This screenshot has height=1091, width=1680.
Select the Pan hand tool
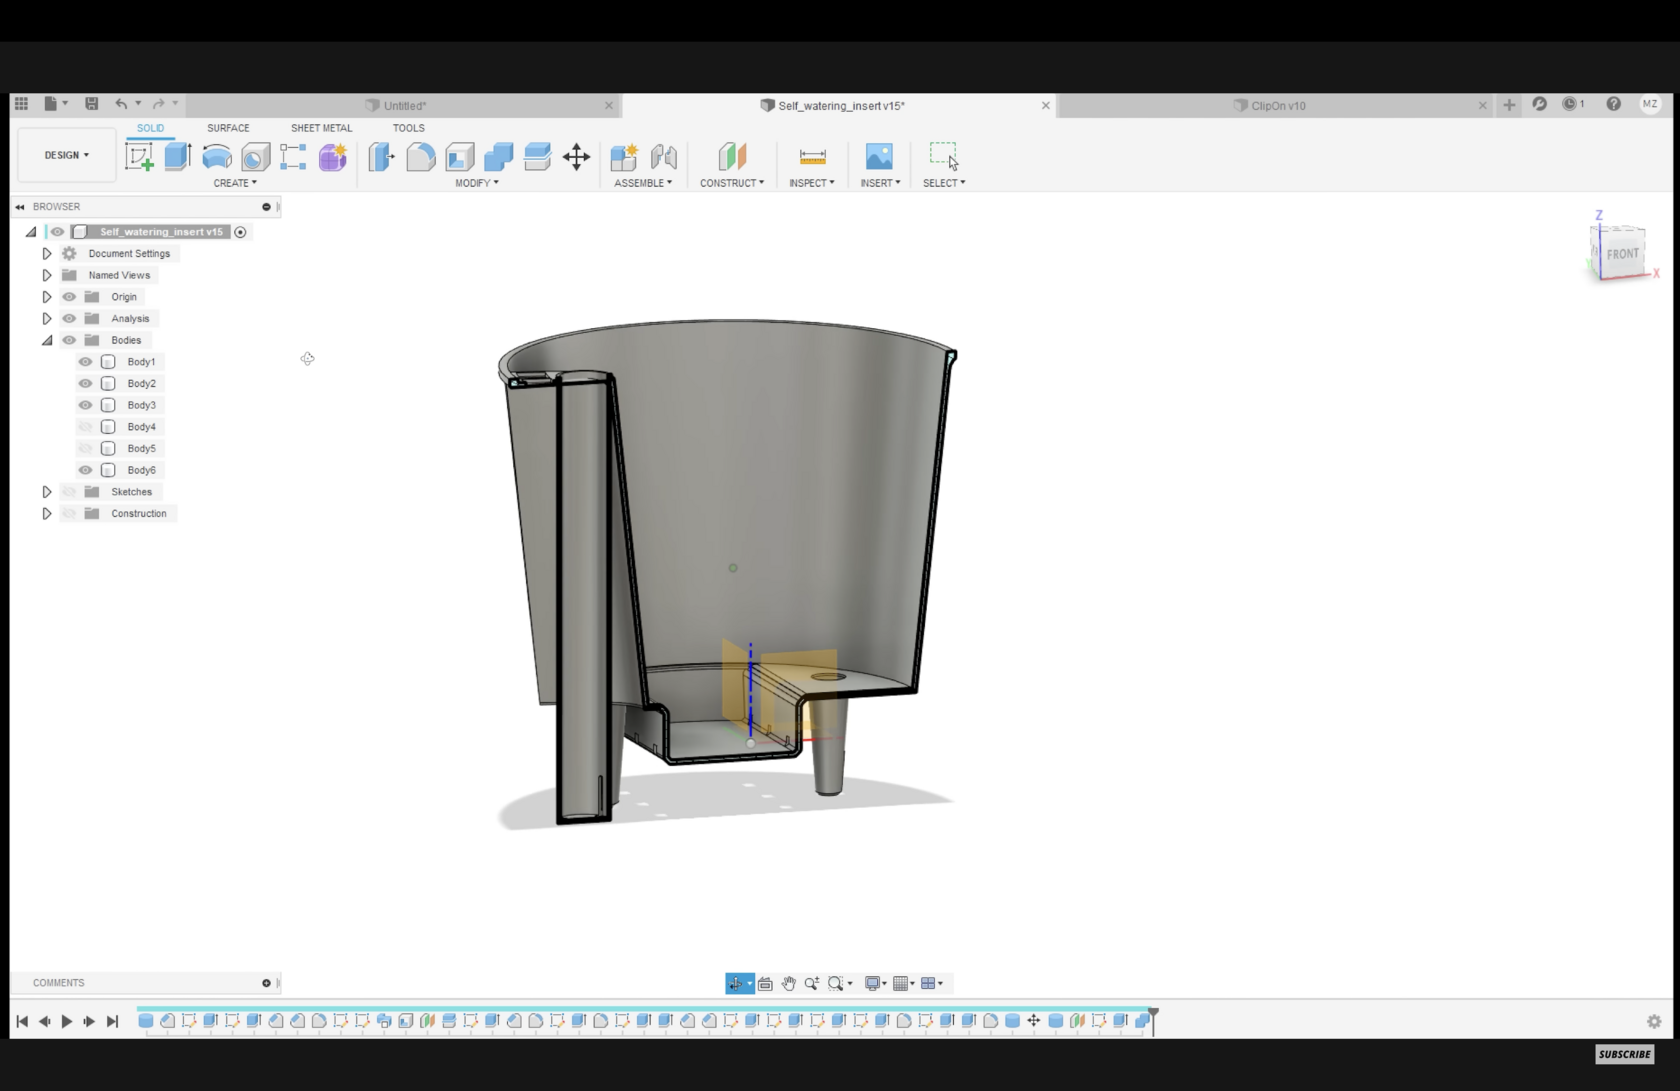[x=788, y=984]
